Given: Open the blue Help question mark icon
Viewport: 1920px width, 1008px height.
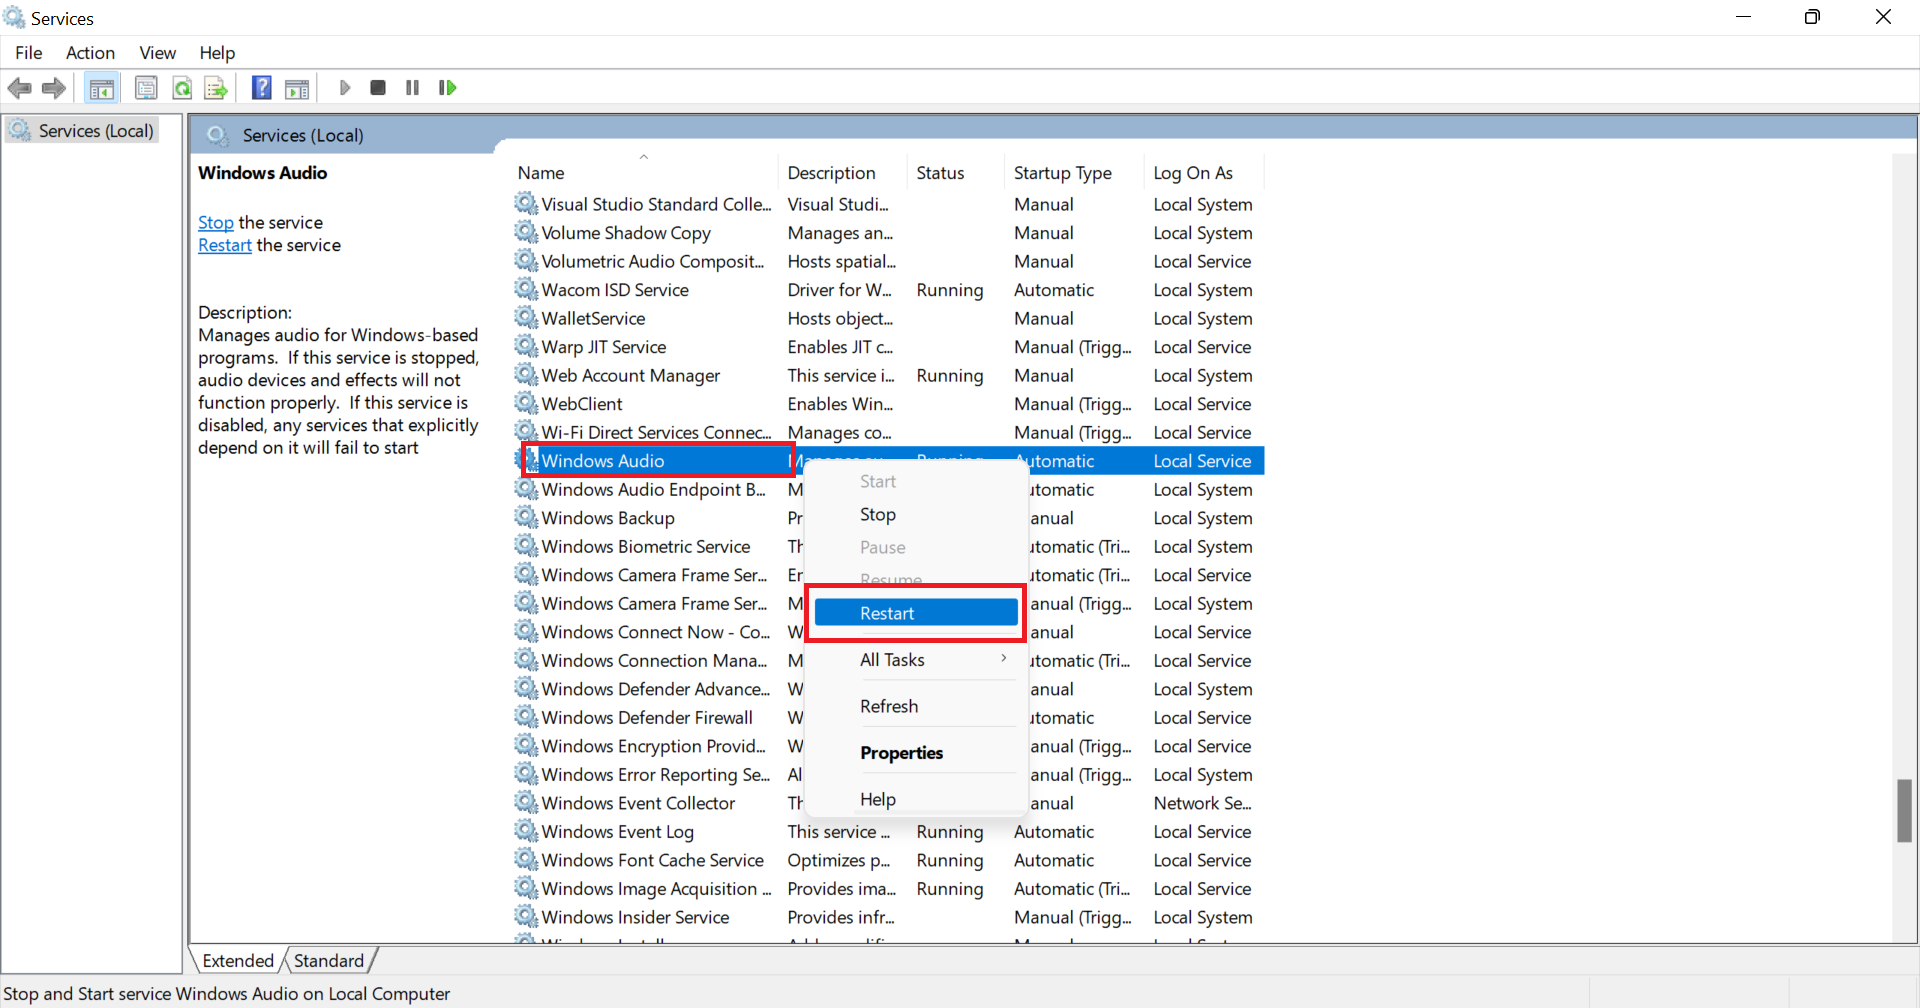Looking at the screenshot, I should pos(261,88).
